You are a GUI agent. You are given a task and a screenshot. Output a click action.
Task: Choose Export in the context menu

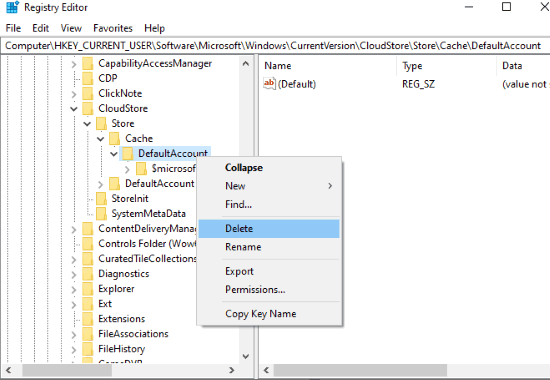pos(269,271)
